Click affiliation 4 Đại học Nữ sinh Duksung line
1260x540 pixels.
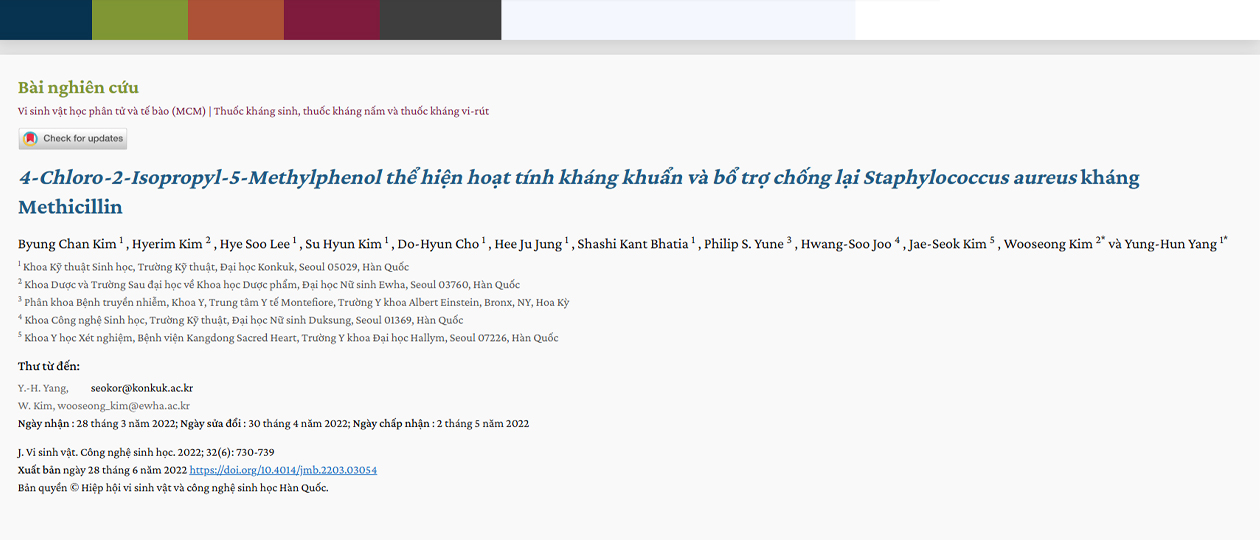(x=240, y=320)
